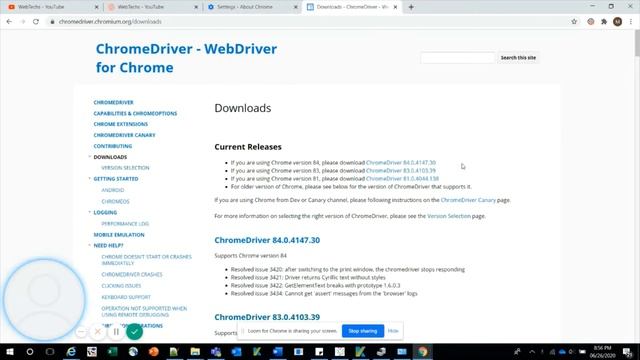Open the Windows Start menu
The image size is (640, 360).
coord(9,352)
